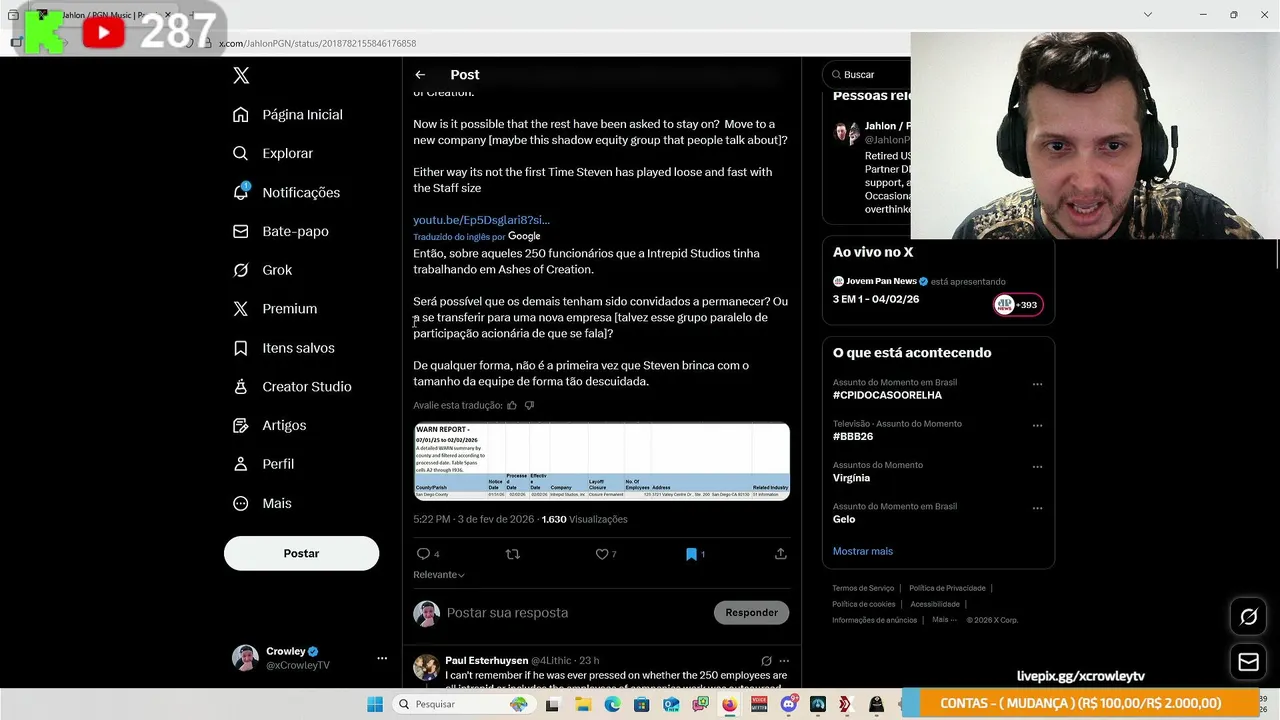Open options for Gelo trend
This screenshot has height=720, width=1280.
click(x=1037, y=508)
